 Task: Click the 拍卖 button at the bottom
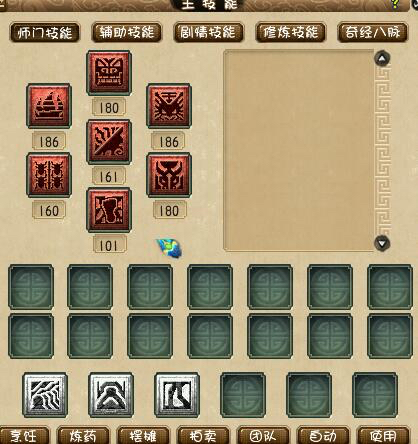pos(203,435)
